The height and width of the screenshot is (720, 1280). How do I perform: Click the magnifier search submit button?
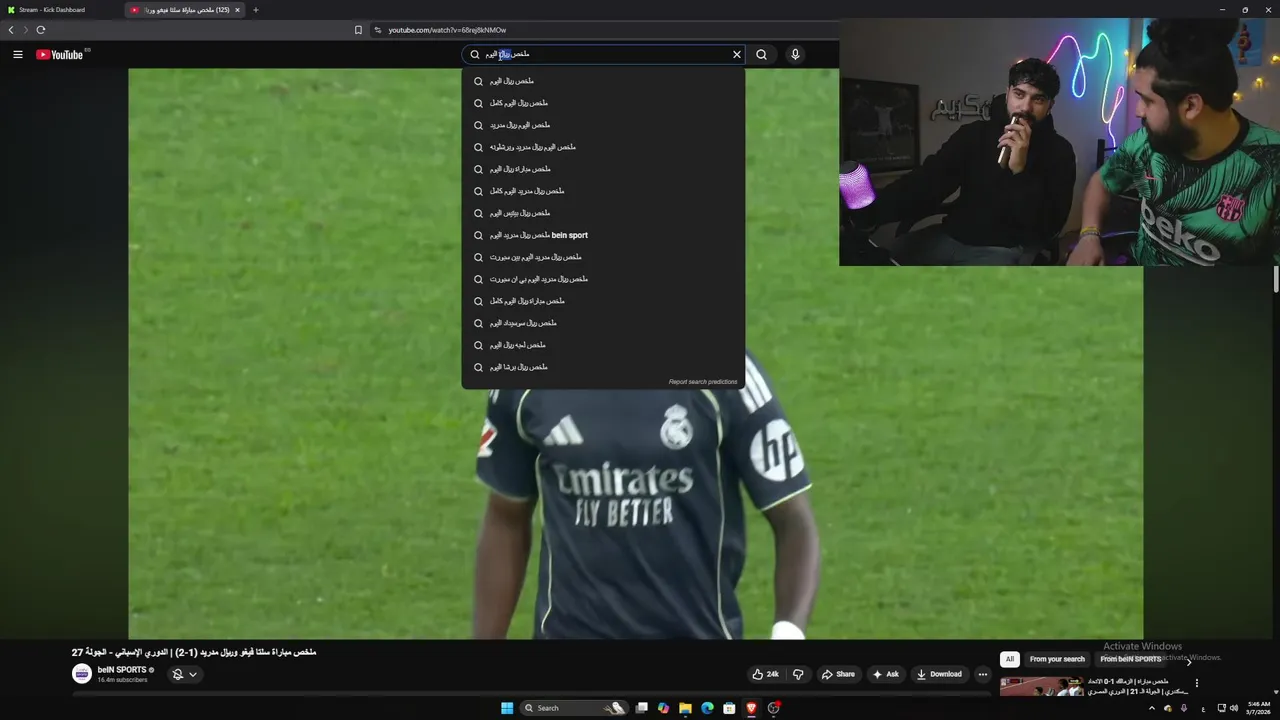762,54
